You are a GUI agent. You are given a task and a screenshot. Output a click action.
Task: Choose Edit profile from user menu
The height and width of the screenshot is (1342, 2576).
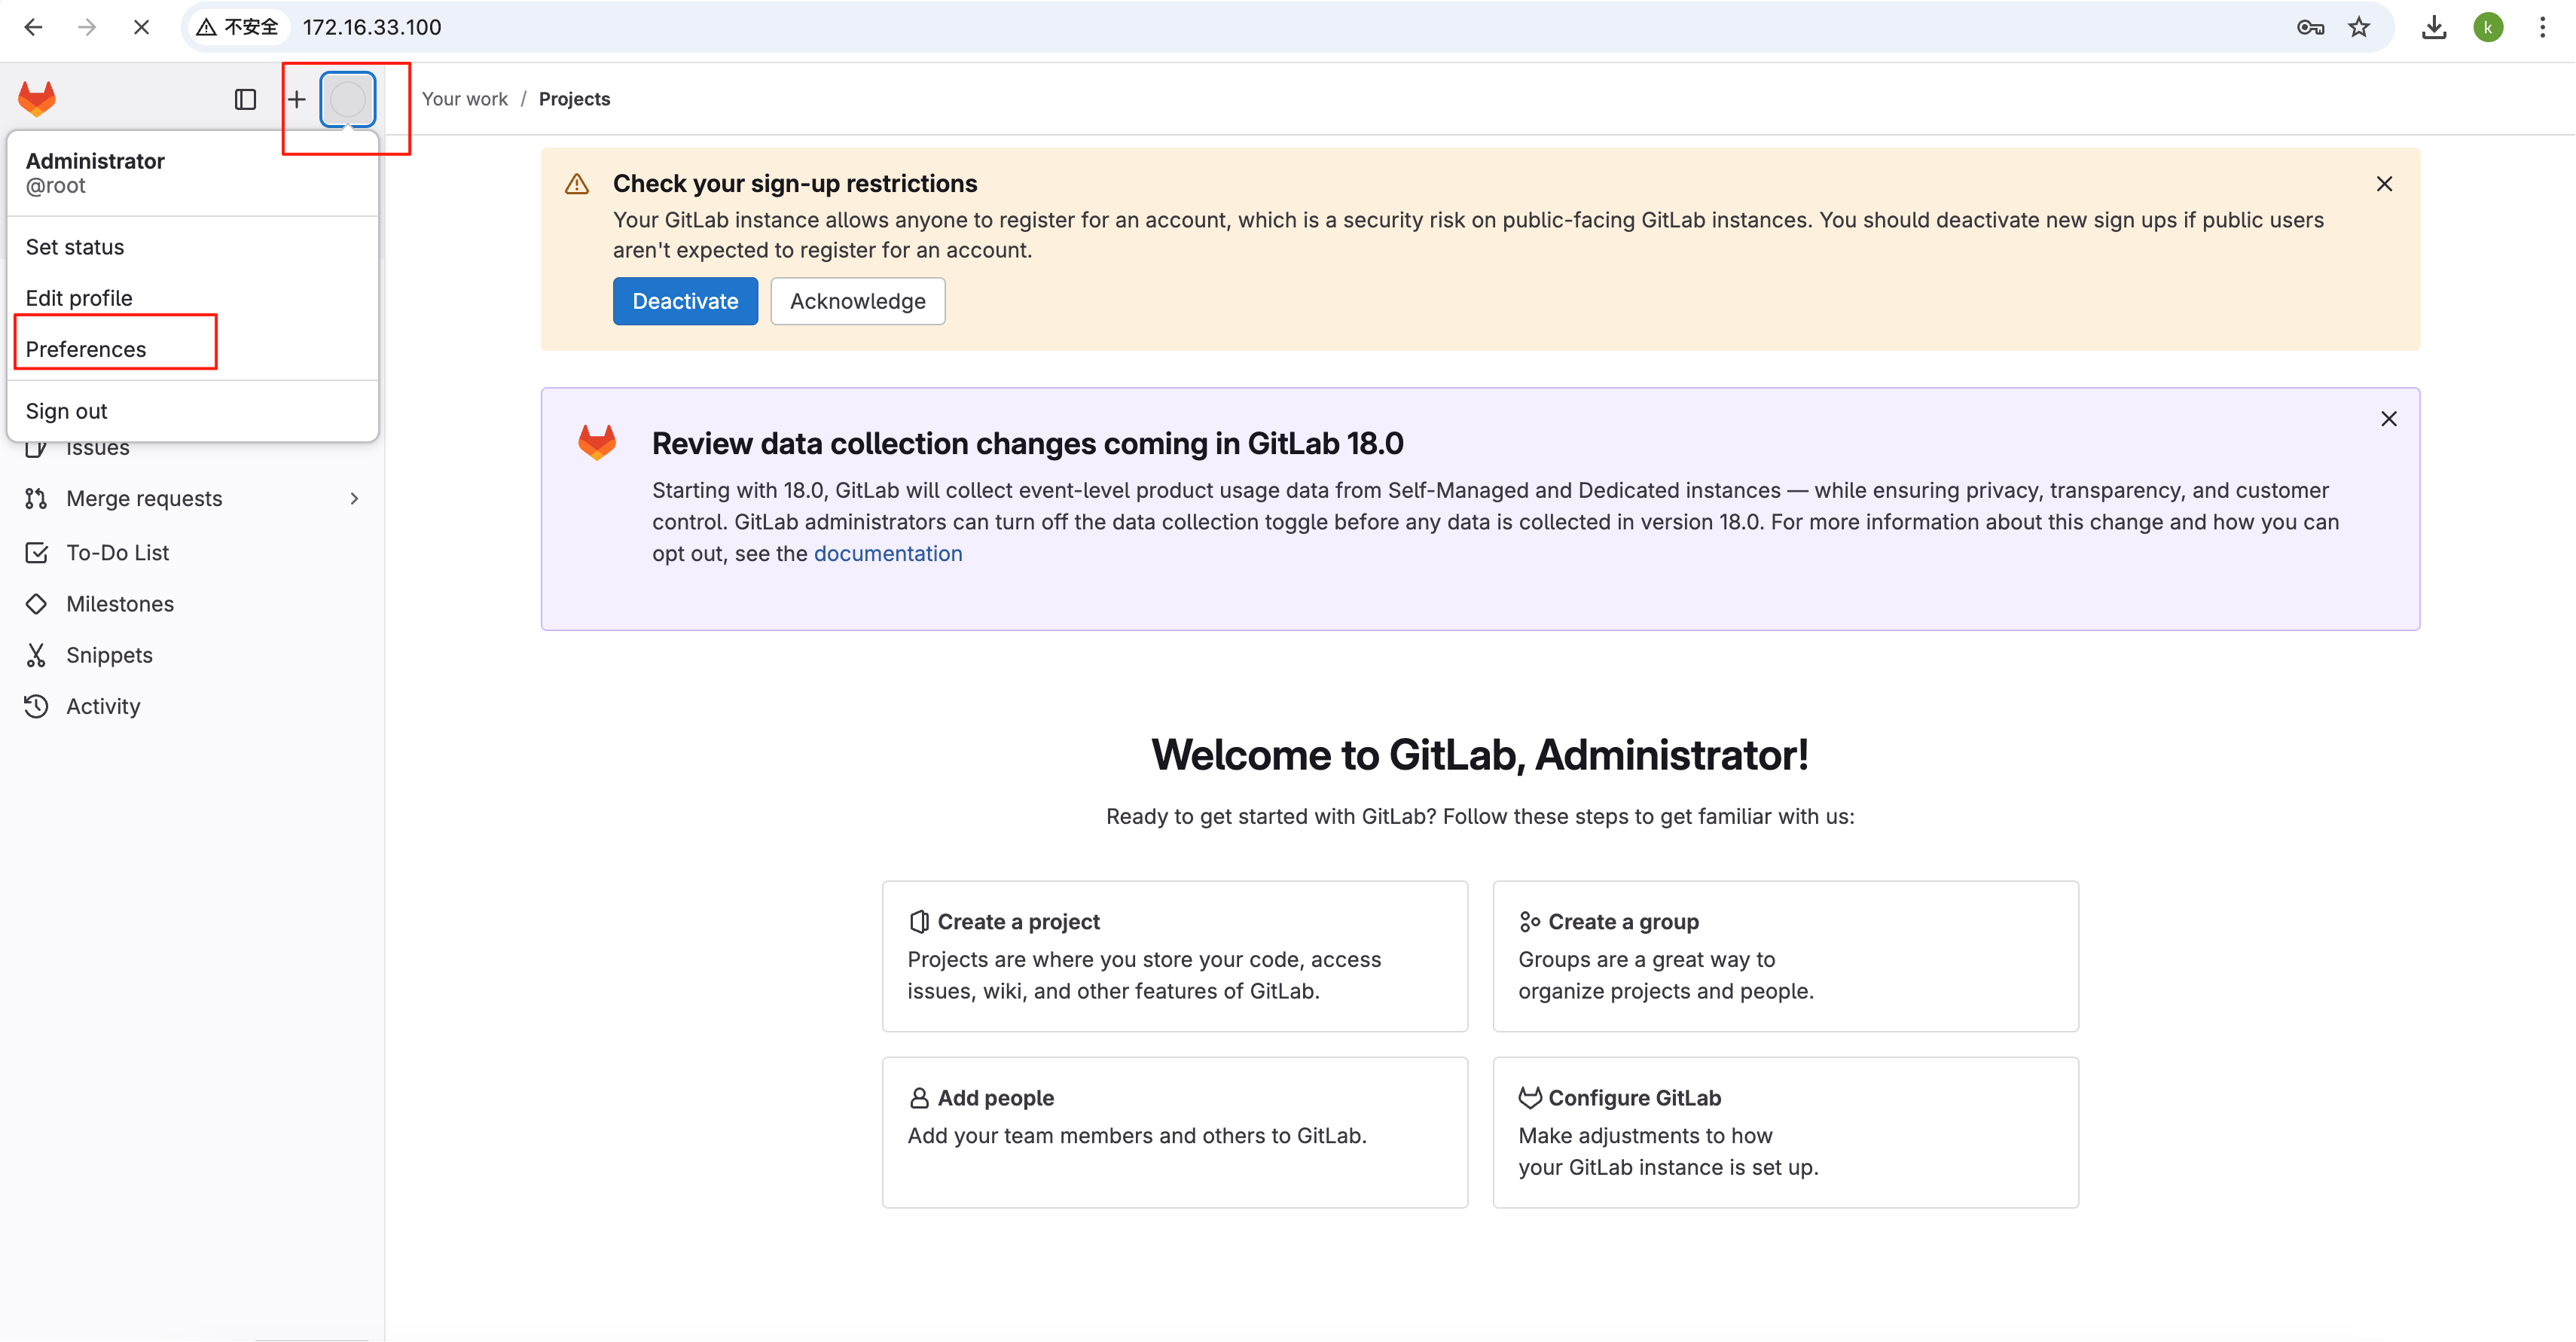coord(193,298)
